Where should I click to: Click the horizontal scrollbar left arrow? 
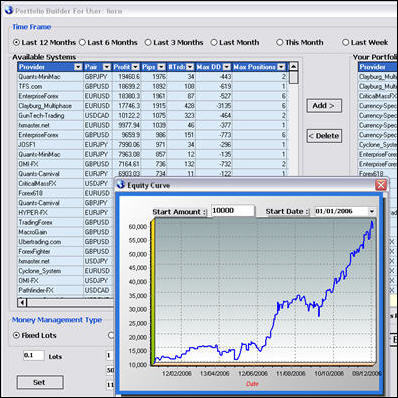pyautogui.click(x=22, y=302)
